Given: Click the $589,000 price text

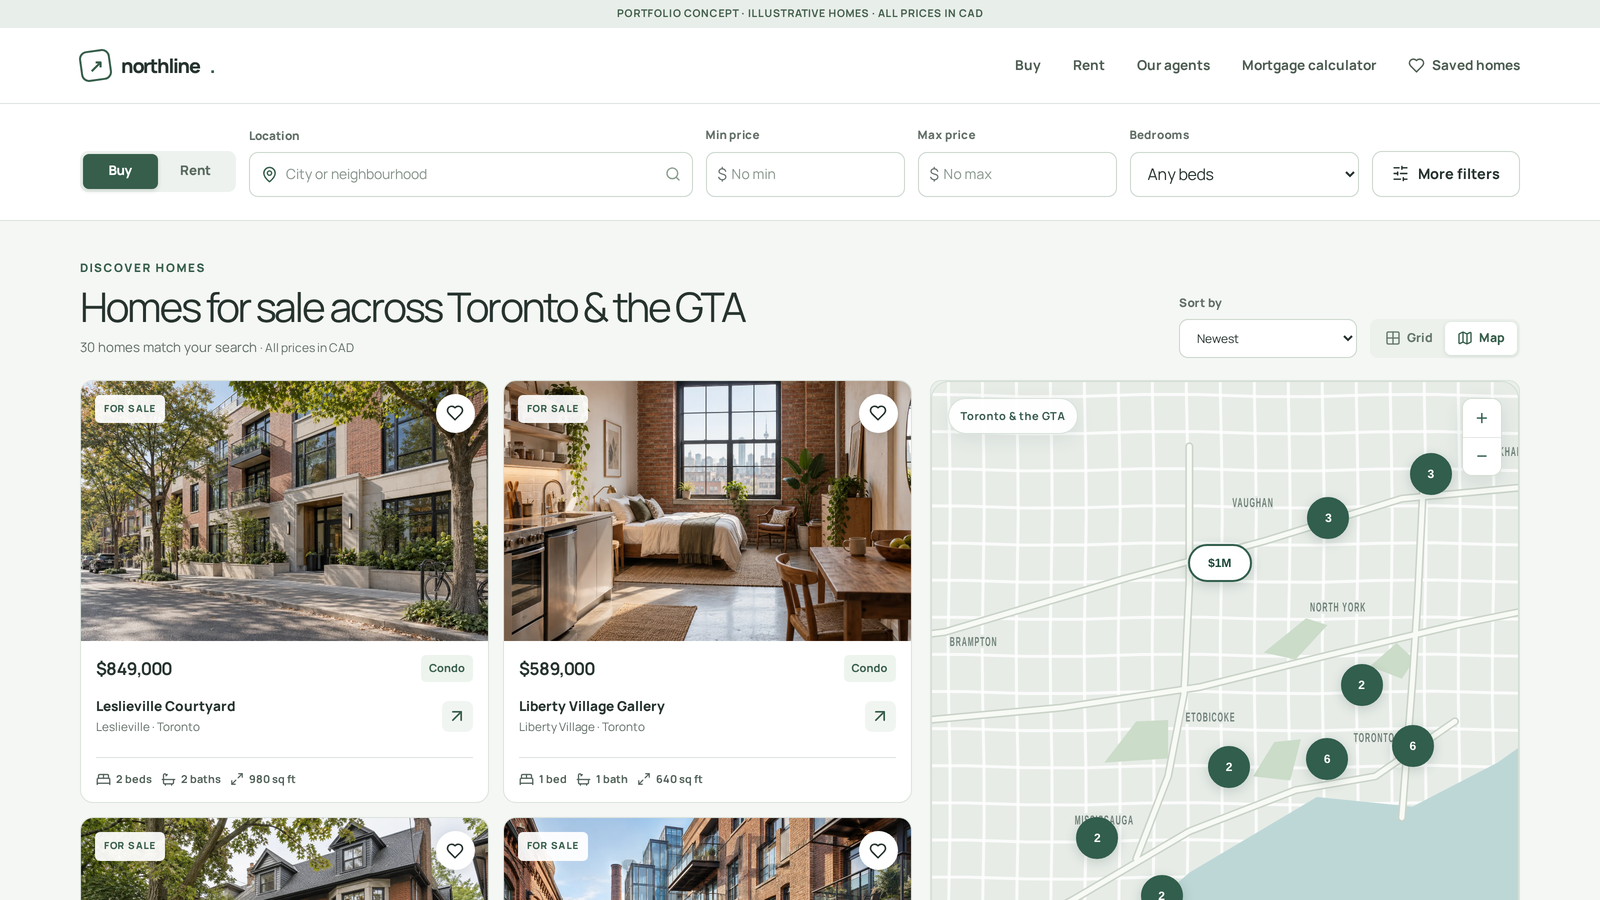Looking at the screenshot, I should click(x=557, y=669).
